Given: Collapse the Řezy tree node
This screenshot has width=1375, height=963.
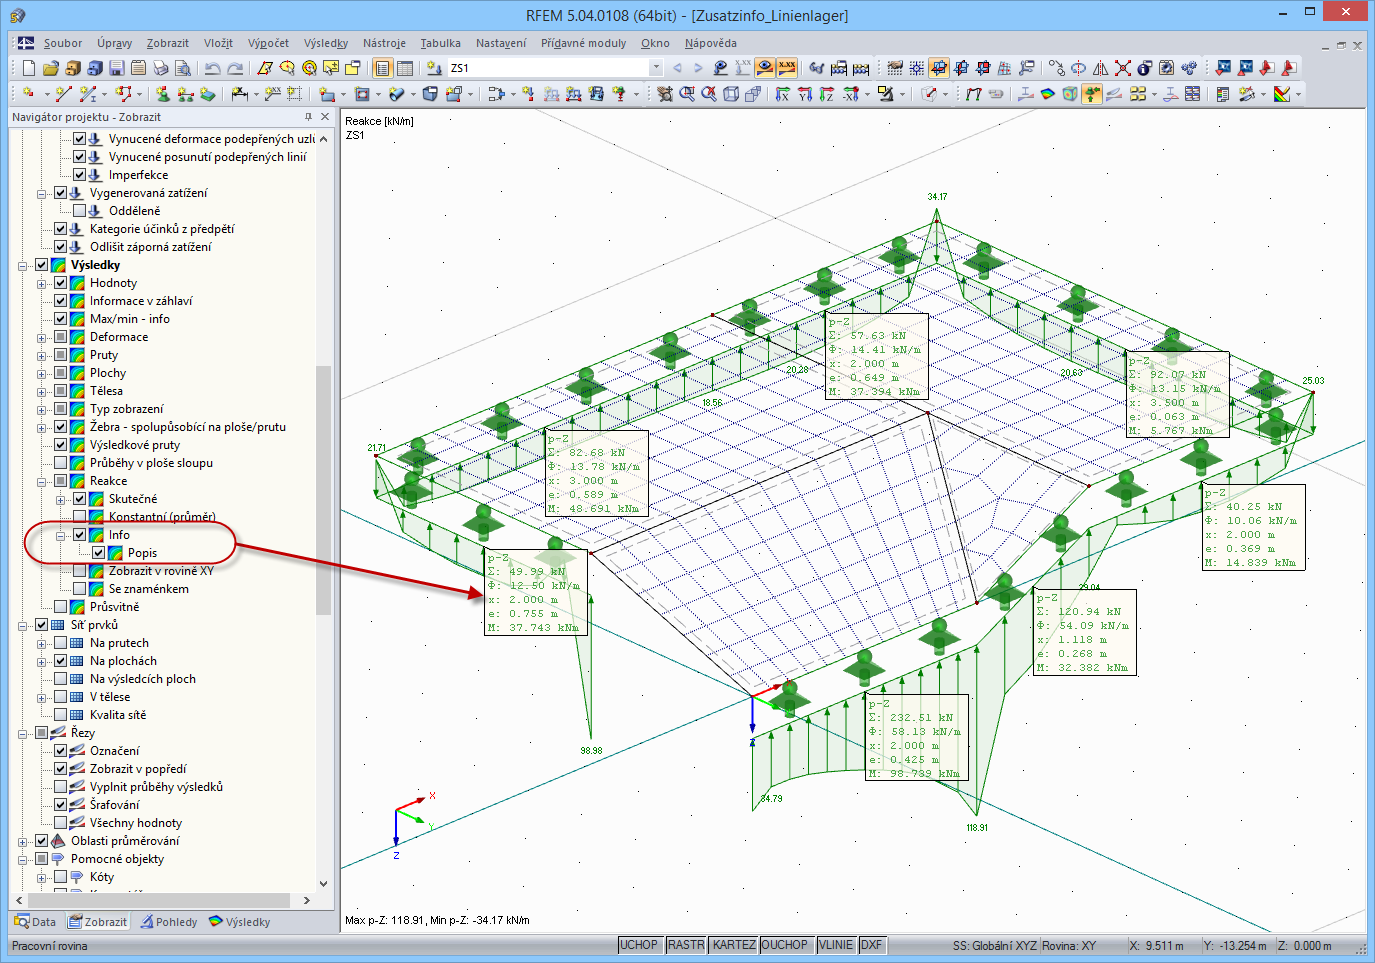Looking at the screenshot, I should click(x=23, y=733).
